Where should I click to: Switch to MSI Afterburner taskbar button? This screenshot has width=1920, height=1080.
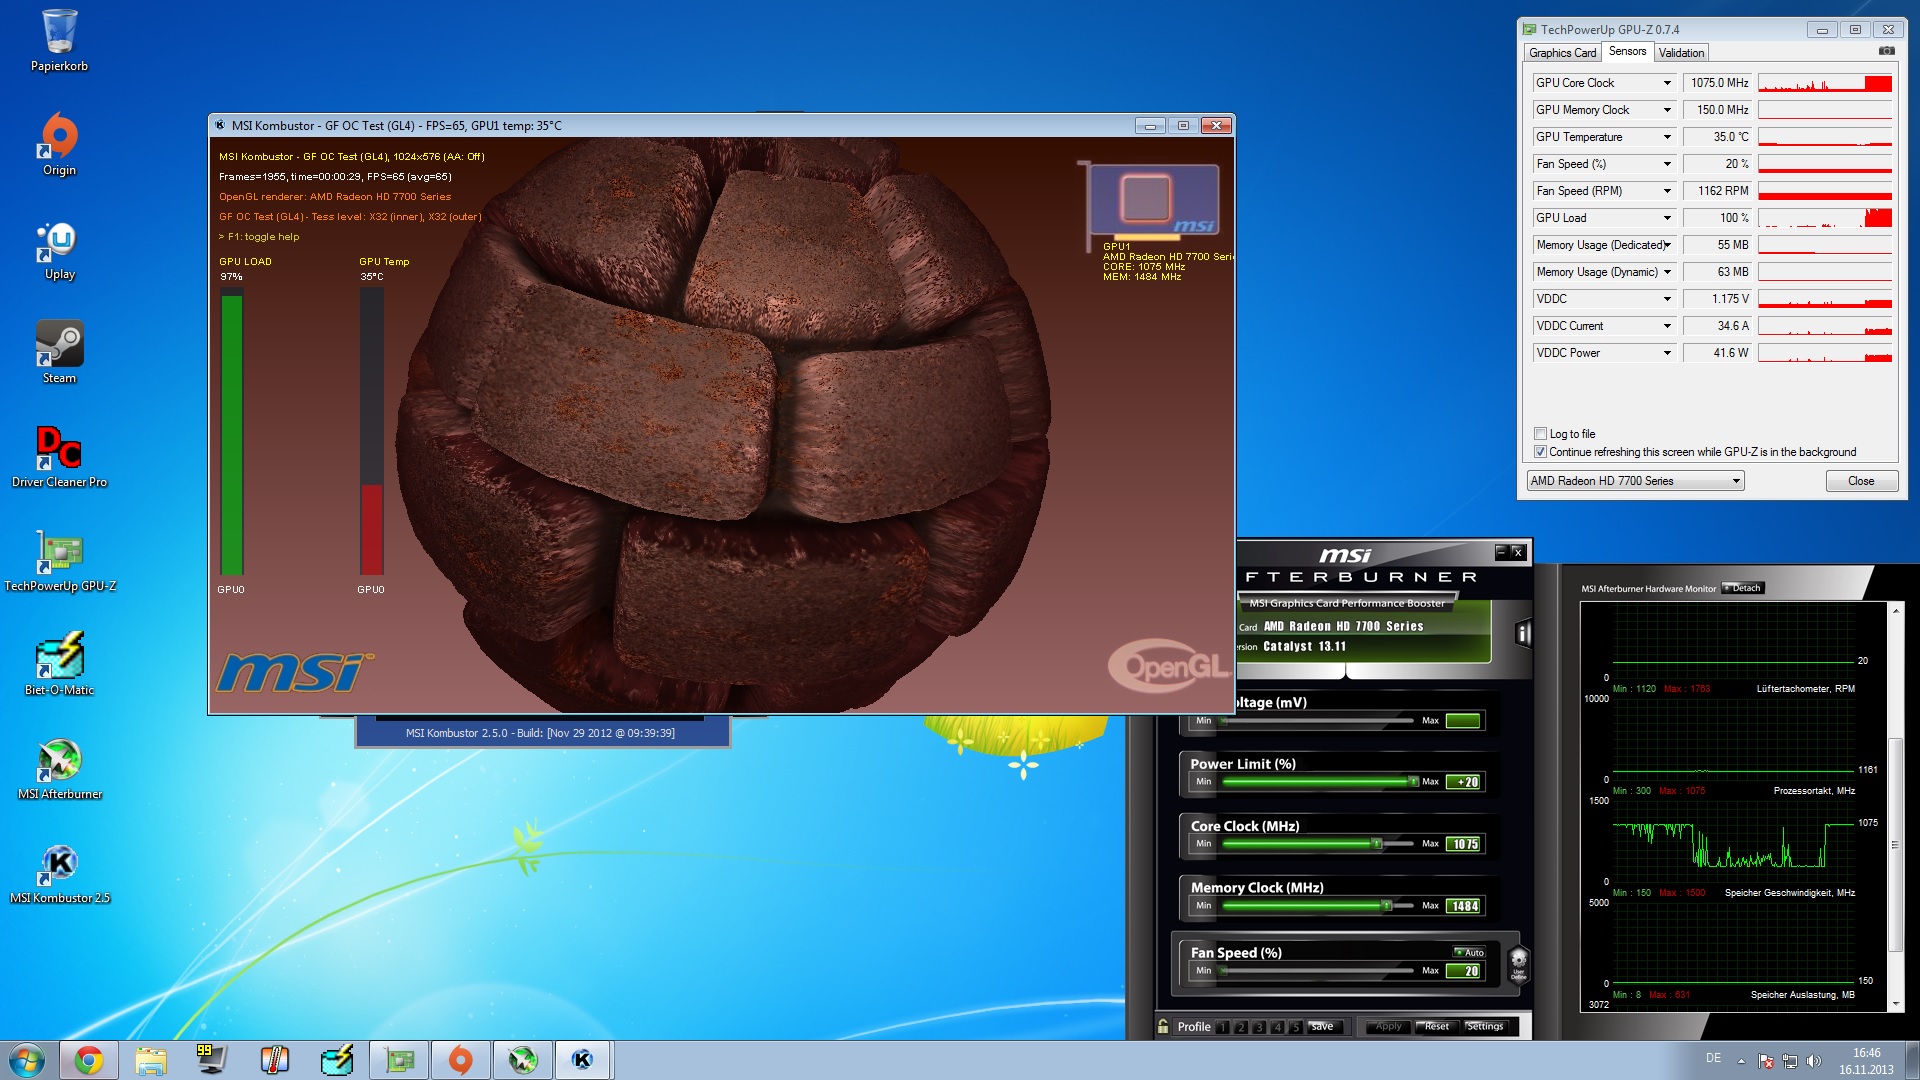[523, 1060]
